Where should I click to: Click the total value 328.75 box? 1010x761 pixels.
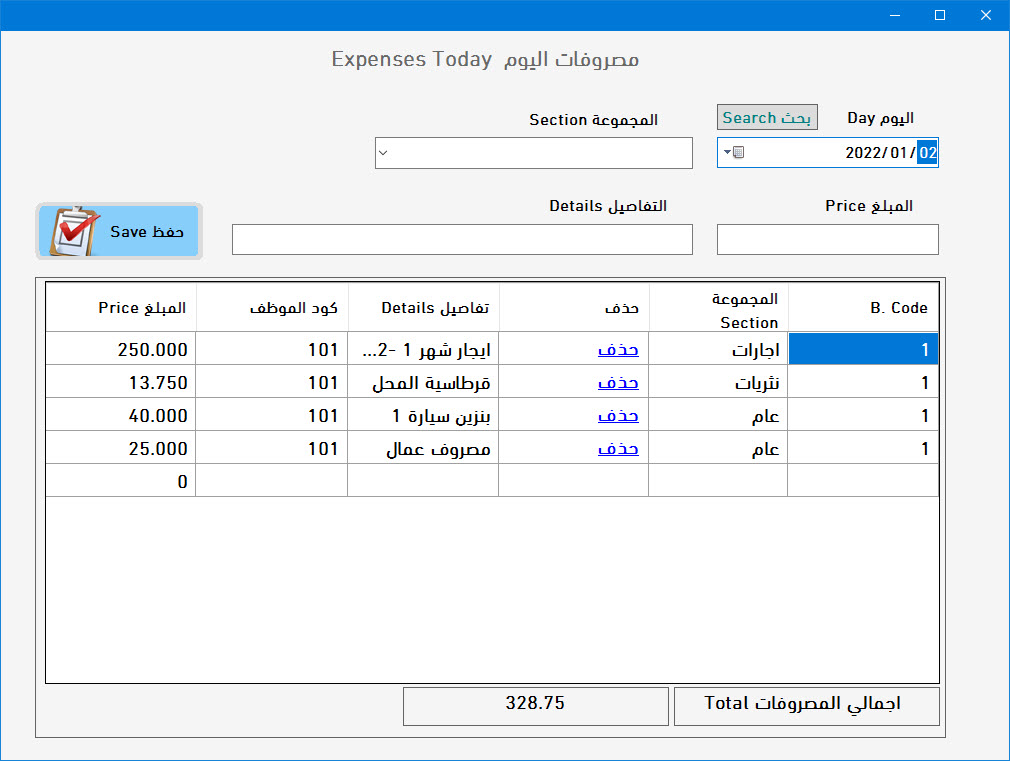[535, 706]
